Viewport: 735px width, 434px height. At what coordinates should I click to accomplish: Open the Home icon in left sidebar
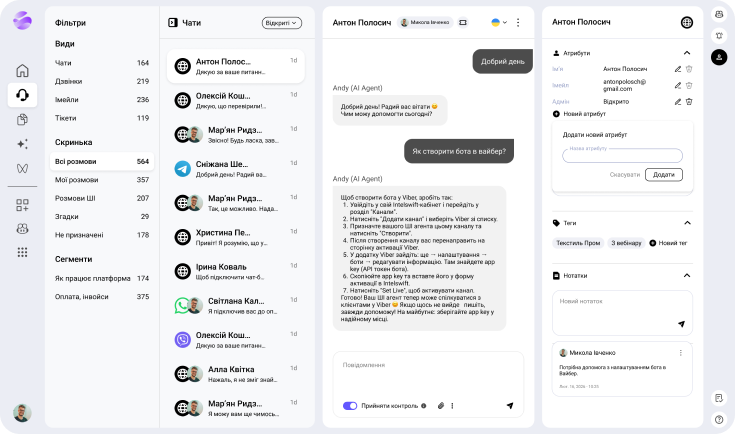point(22,71)
